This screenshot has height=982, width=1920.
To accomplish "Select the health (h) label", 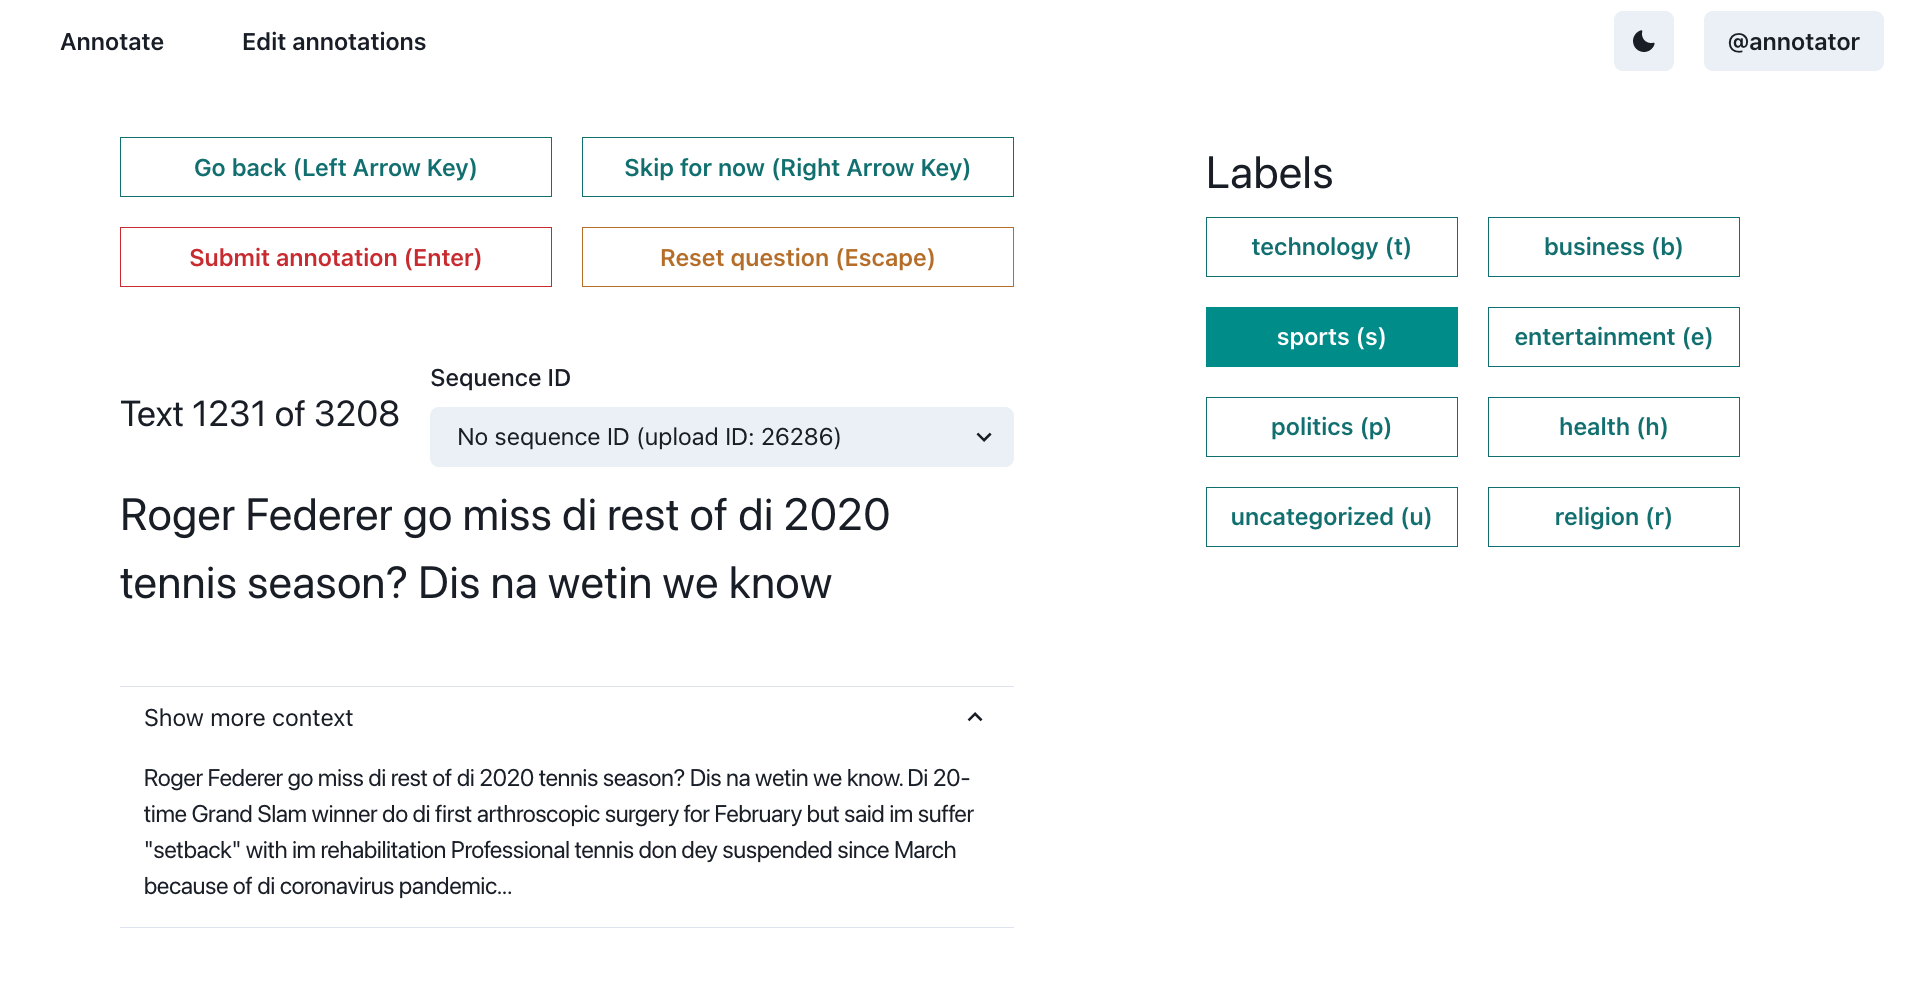I will (x=1613, y=427).
